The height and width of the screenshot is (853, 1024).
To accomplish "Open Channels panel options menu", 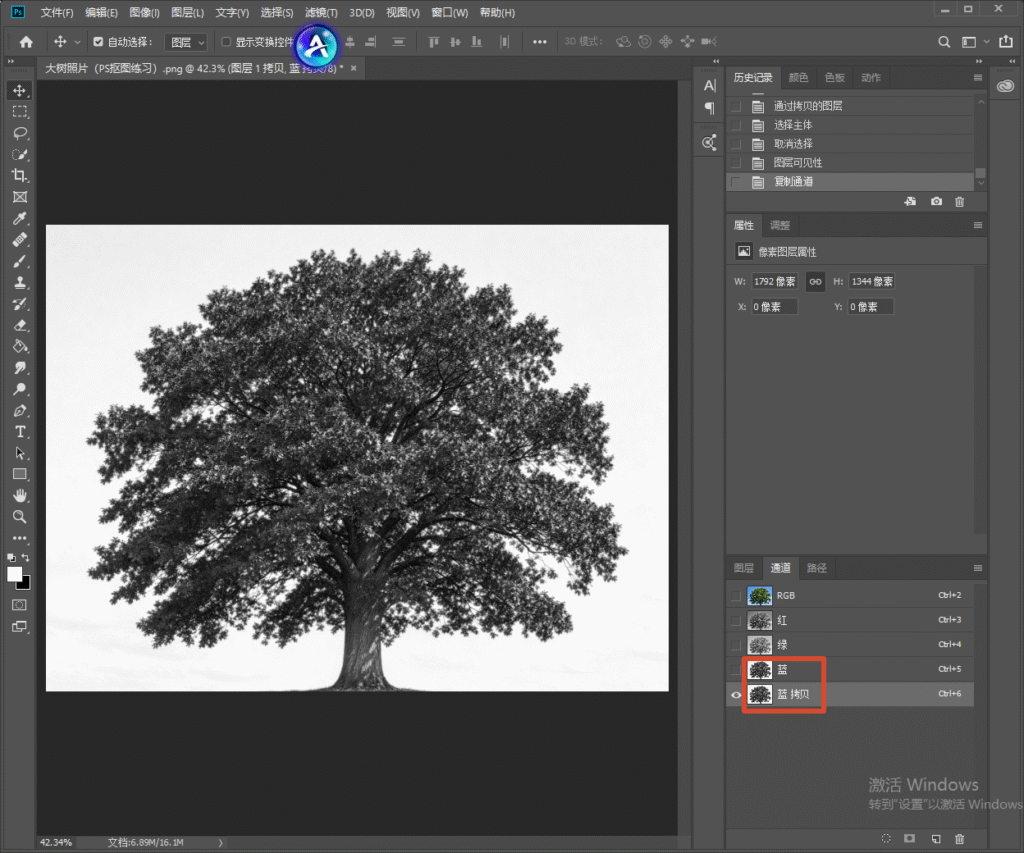I will (978, 568).
